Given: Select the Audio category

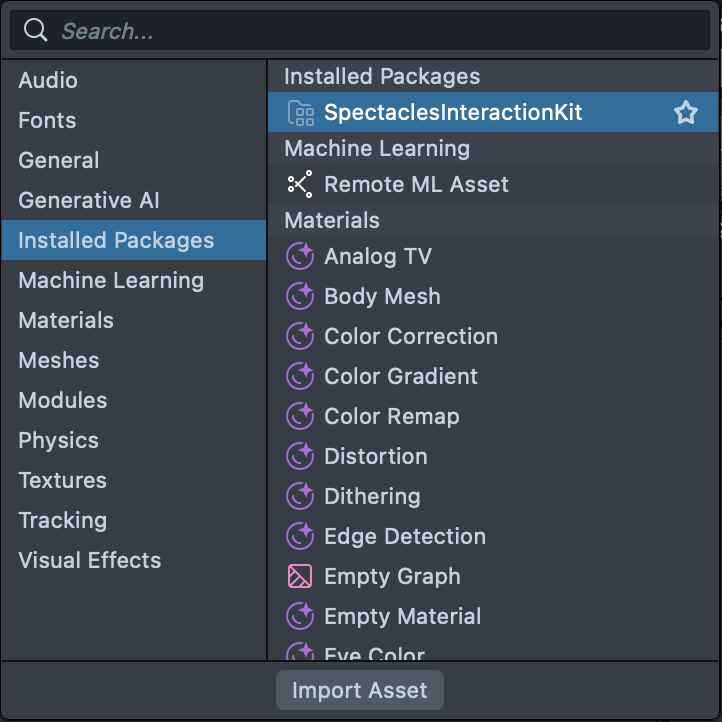Looking at the screenshot, I should (x=48, y=81).
